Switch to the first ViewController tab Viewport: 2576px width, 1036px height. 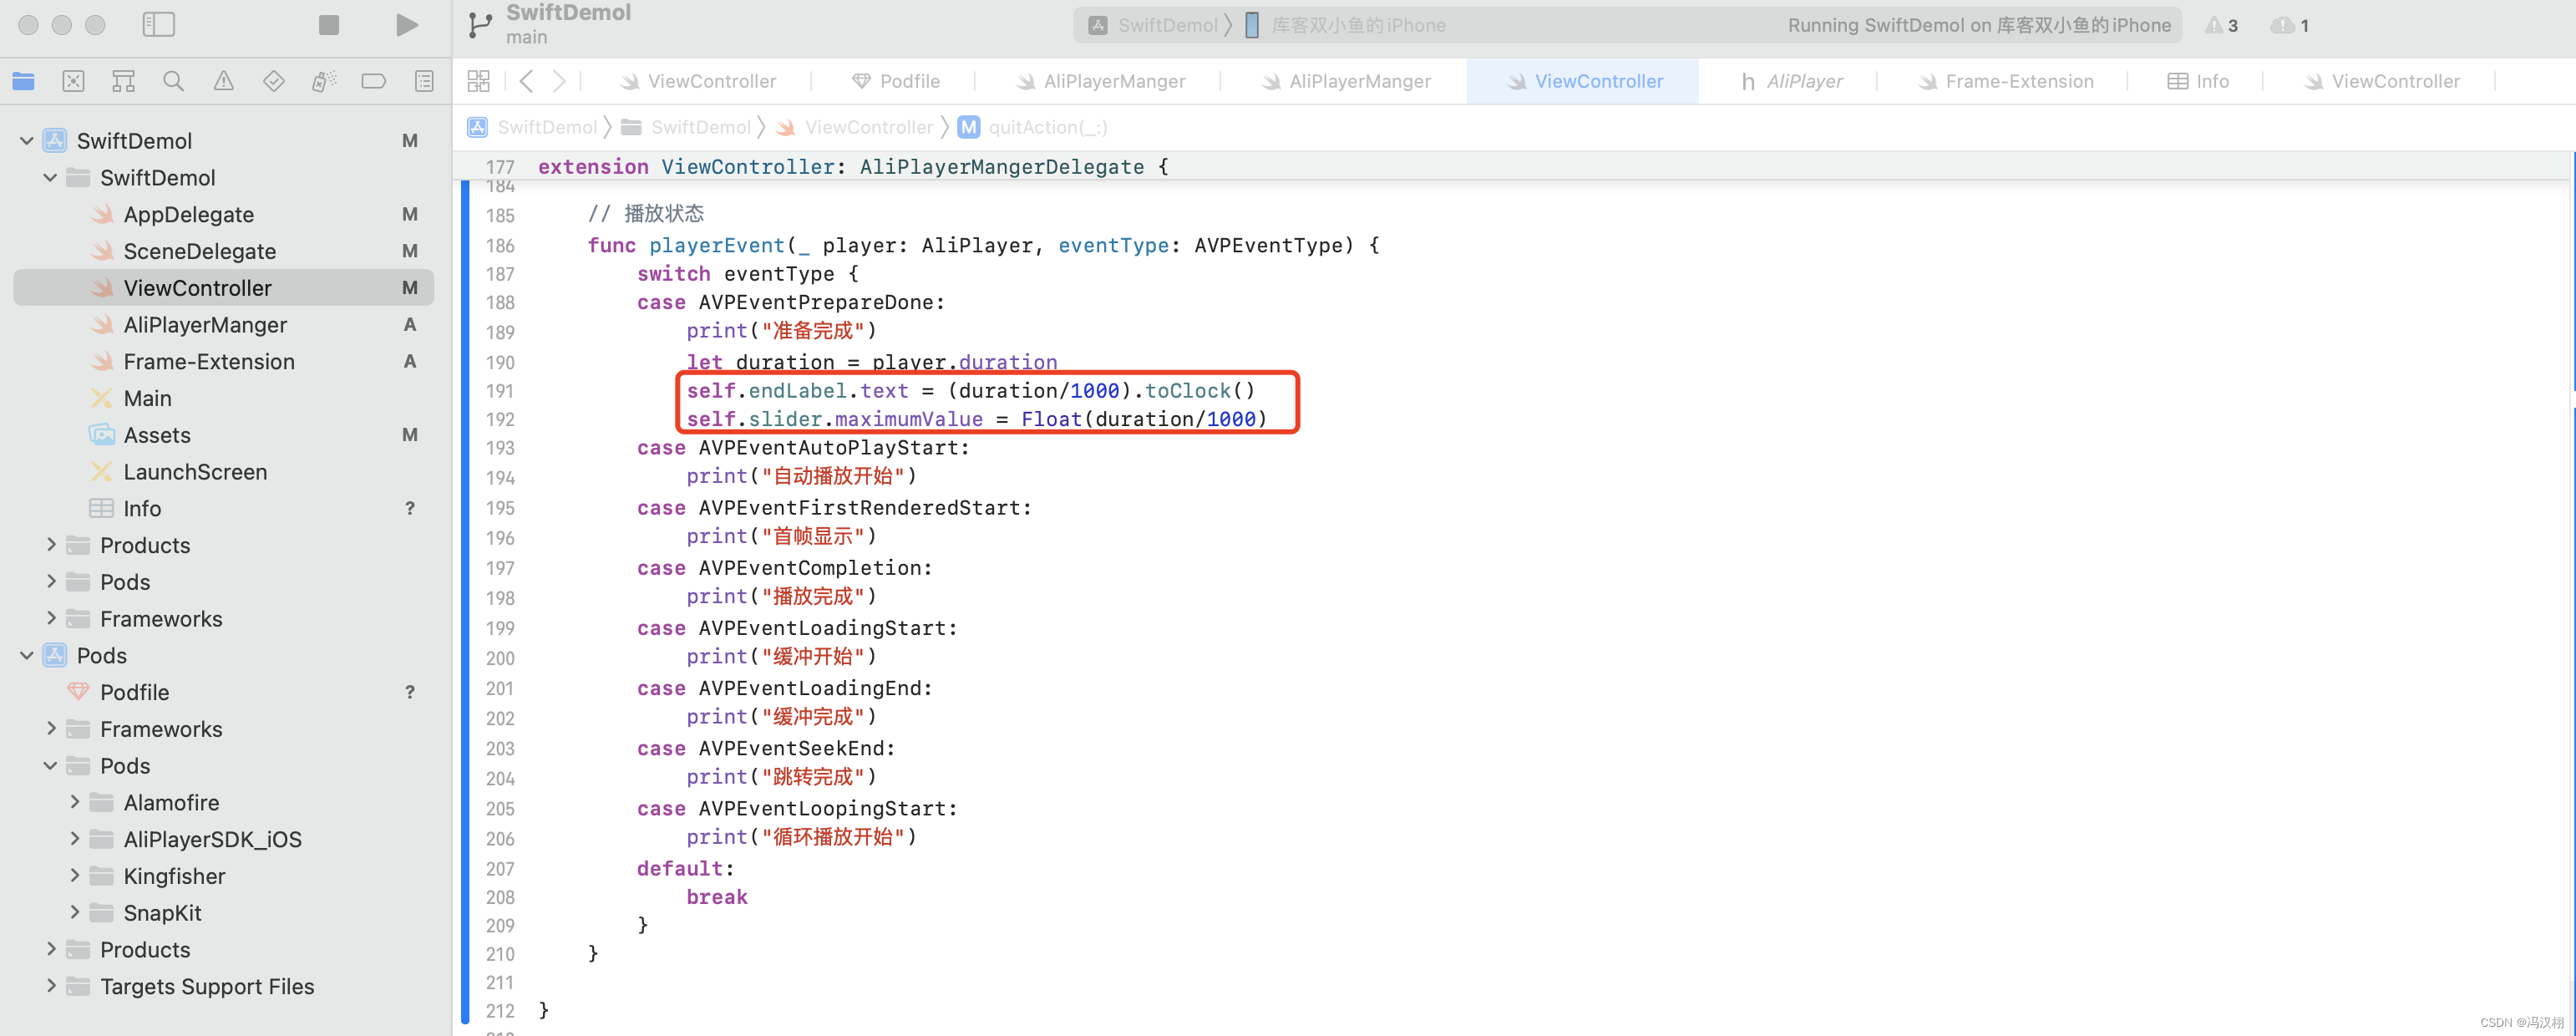click(698, 81)
